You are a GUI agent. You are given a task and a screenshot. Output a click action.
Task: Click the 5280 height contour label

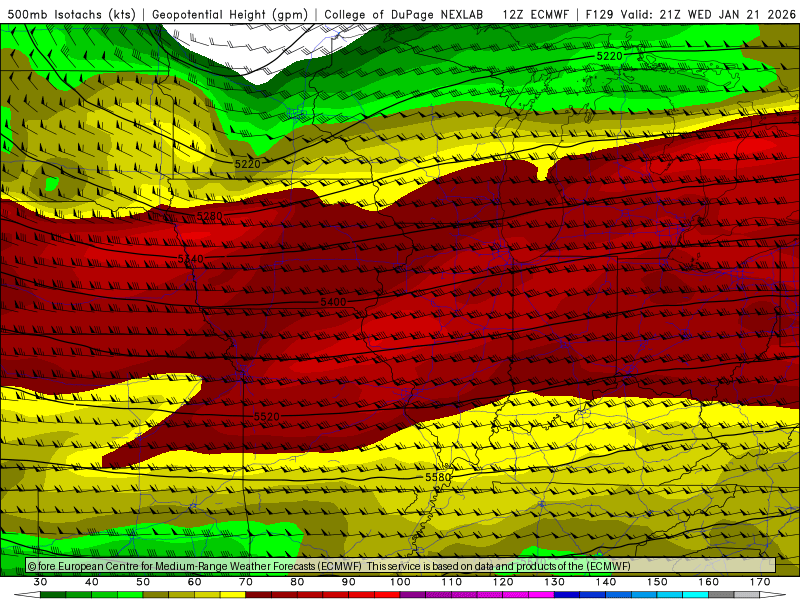210,216
